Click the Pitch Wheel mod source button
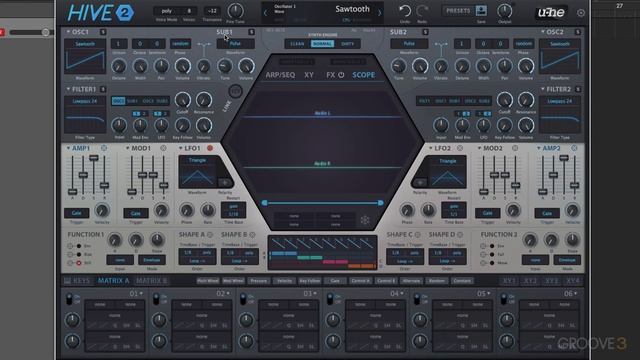 (208, 281)
